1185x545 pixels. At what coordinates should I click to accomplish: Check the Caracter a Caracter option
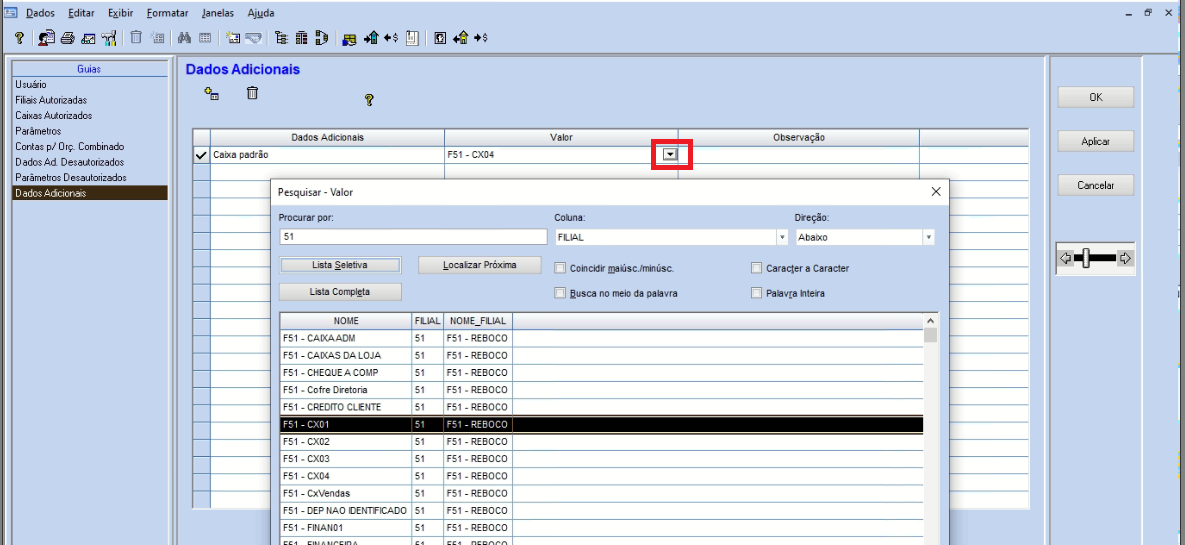(756, 268)
